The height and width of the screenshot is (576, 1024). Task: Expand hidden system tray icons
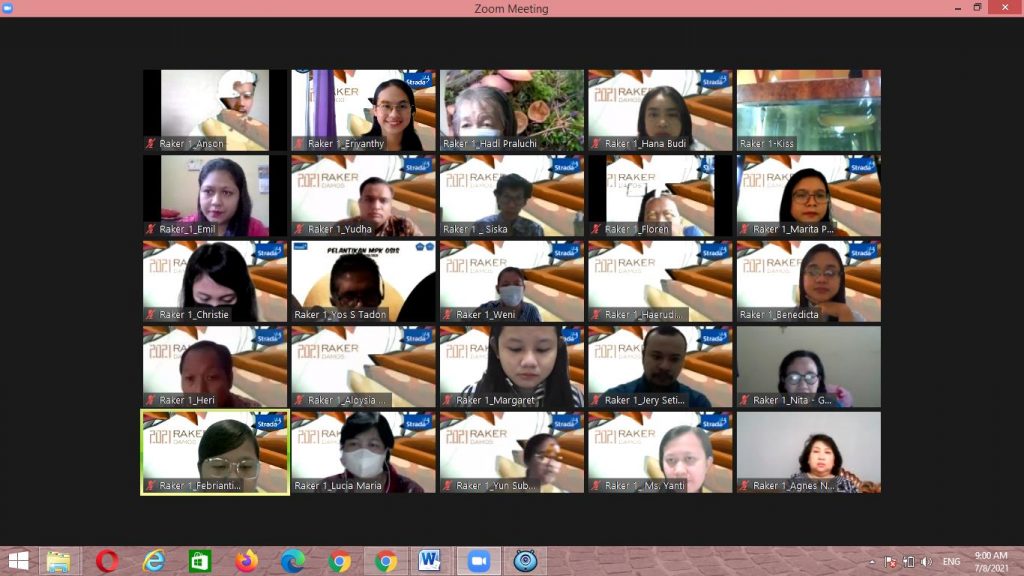click(x=872, y=562)
